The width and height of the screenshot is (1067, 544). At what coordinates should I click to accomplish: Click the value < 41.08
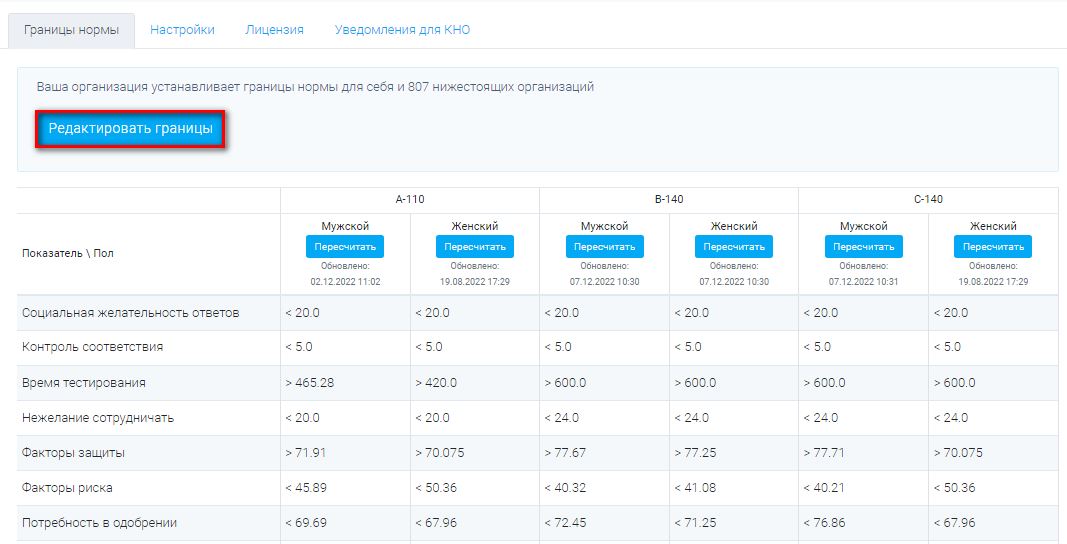(695, 488)
